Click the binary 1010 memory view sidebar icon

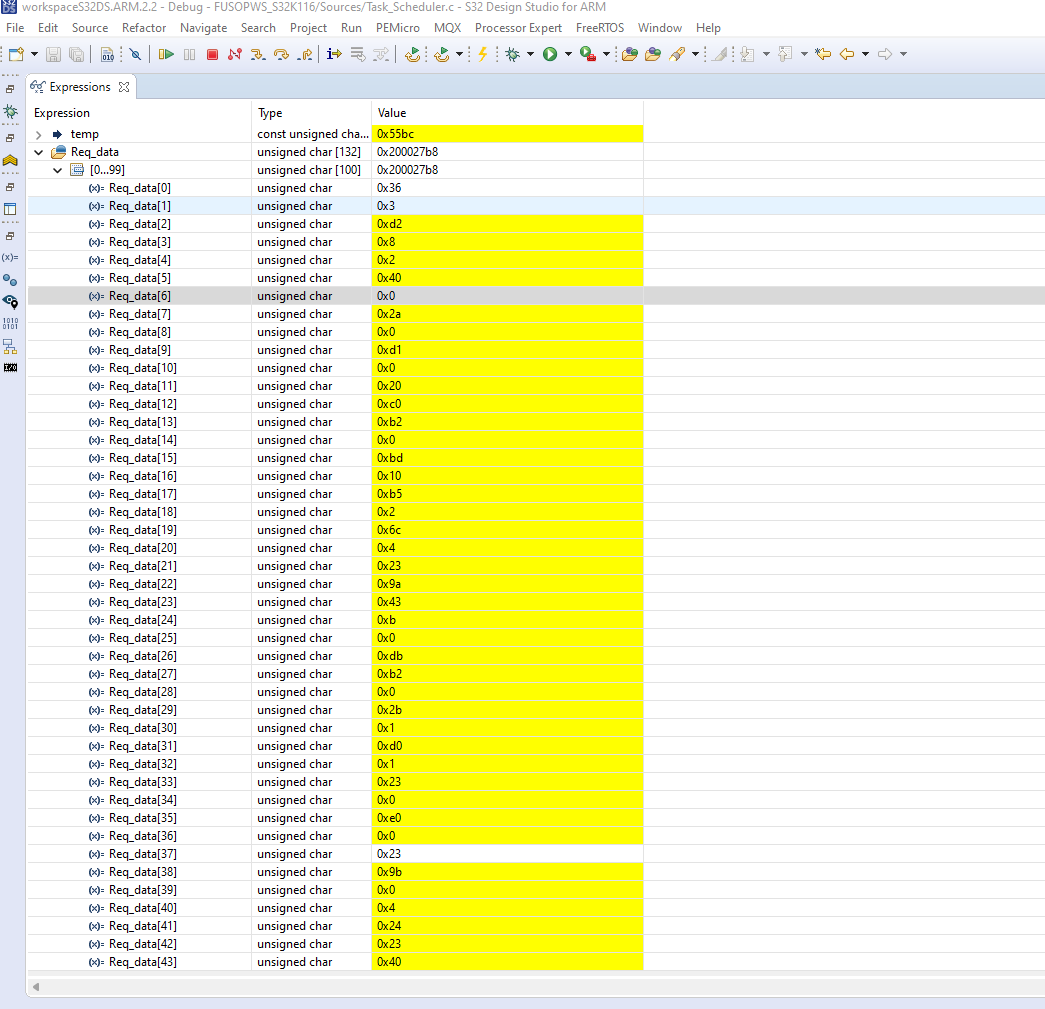click(10, 323)
